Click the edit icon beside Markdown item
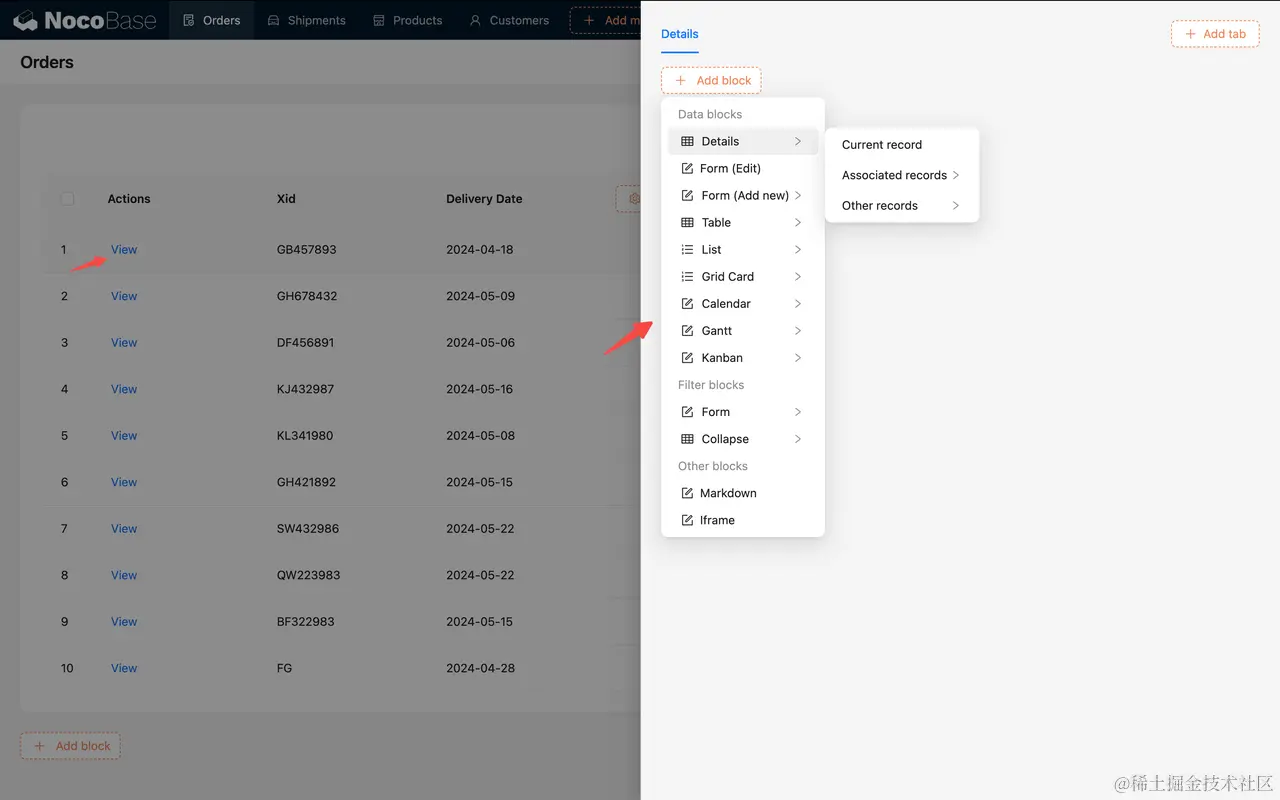Image resolution: width=1280 pixels, height=800 pixels. 687,493
